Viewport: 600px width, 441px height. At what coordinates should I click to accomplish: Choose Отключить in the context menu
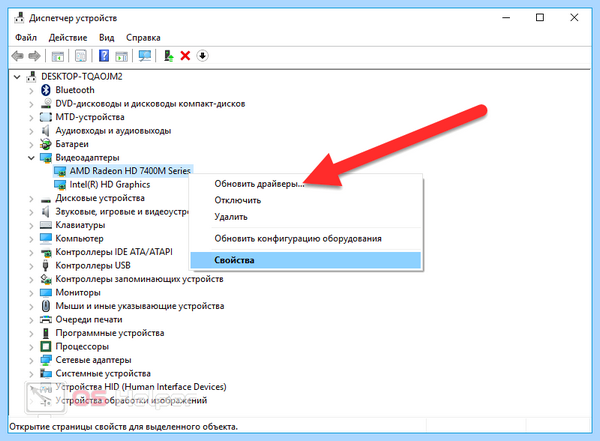point(305,200)
